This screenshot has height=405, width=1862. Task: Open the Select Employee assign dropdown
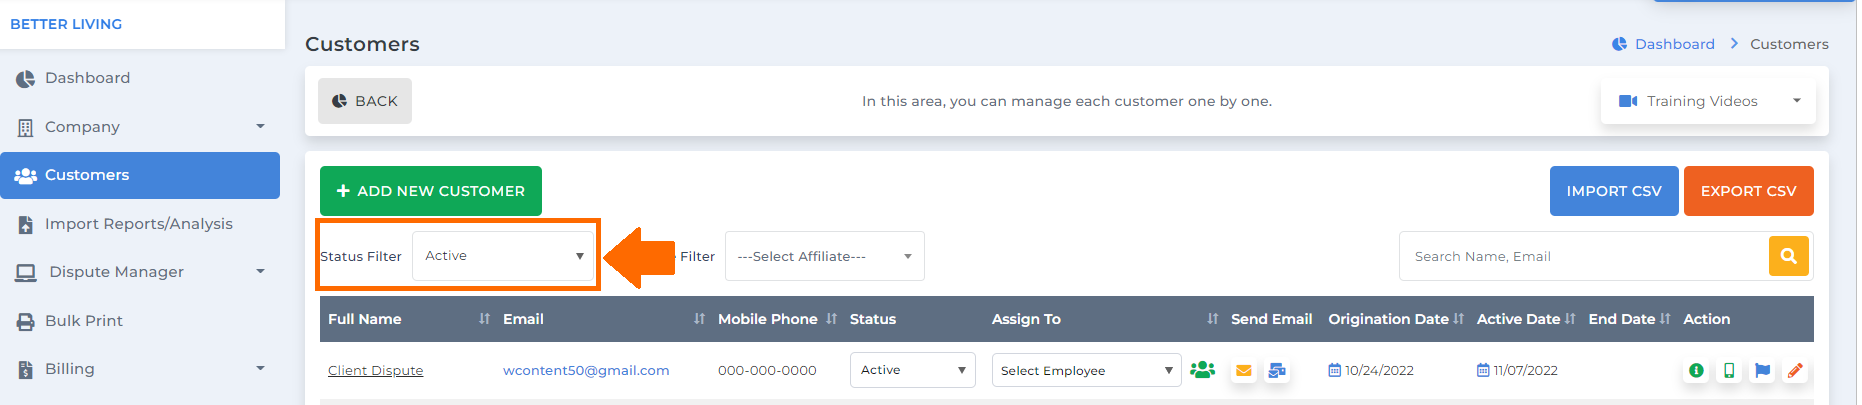pos(1086,370)
